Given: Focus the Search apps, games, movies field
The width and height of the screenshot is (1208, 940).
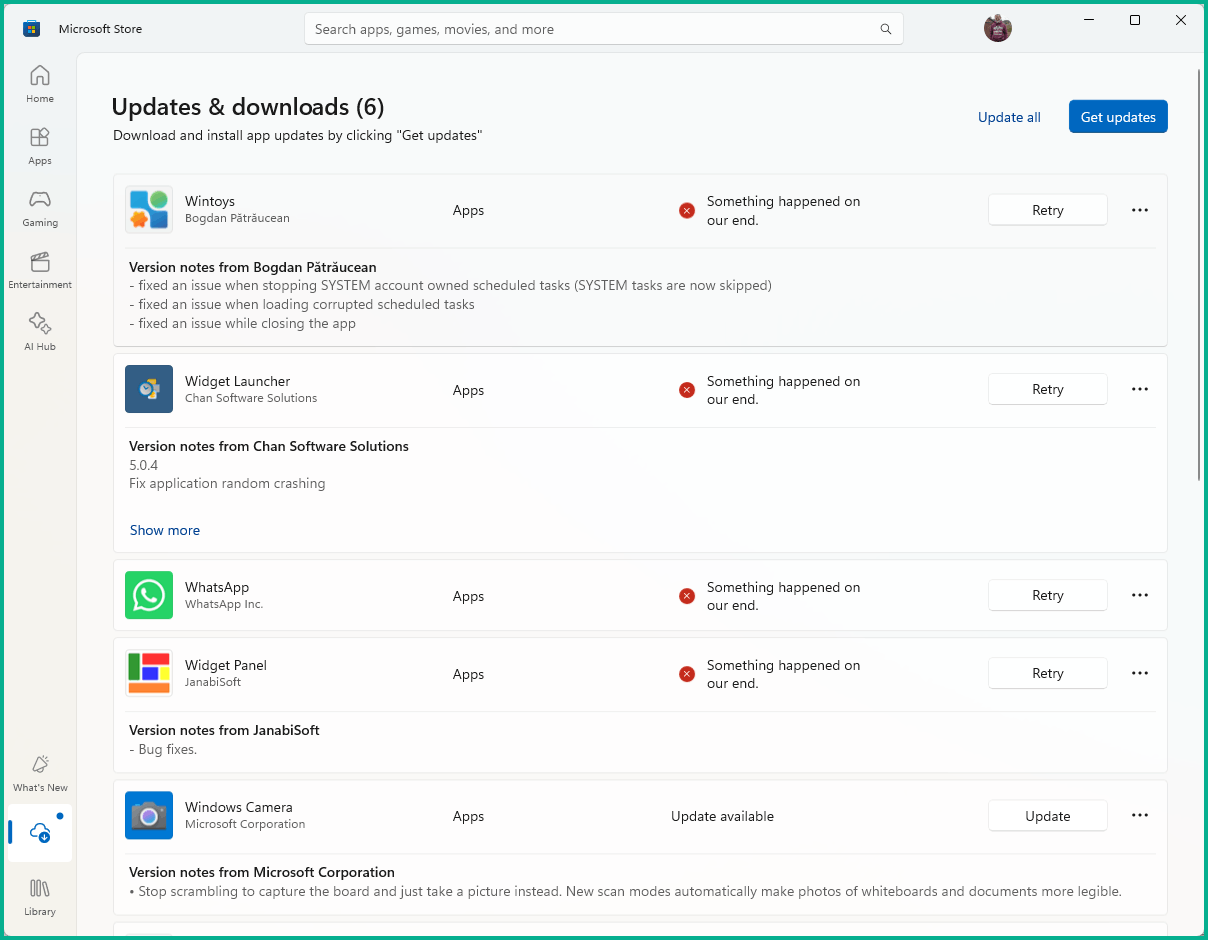Looking at the screenshot, I should click(x=603, y=29).
